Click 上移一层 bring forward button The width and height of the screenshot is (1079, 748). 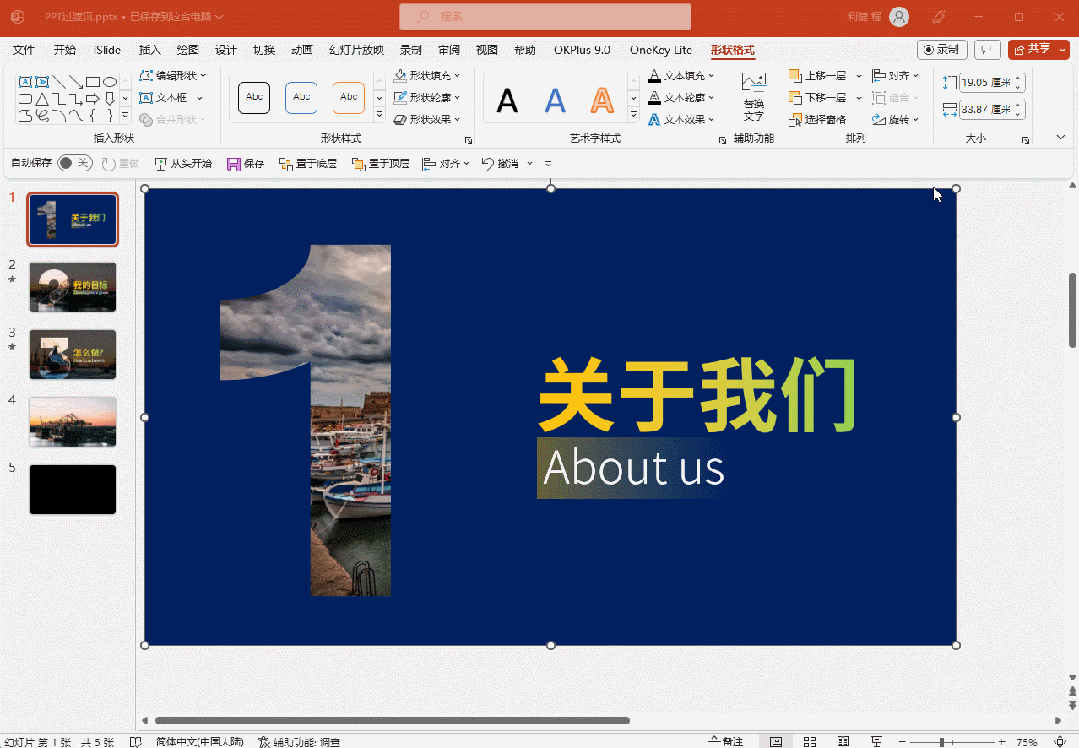[x=818, y=76]
